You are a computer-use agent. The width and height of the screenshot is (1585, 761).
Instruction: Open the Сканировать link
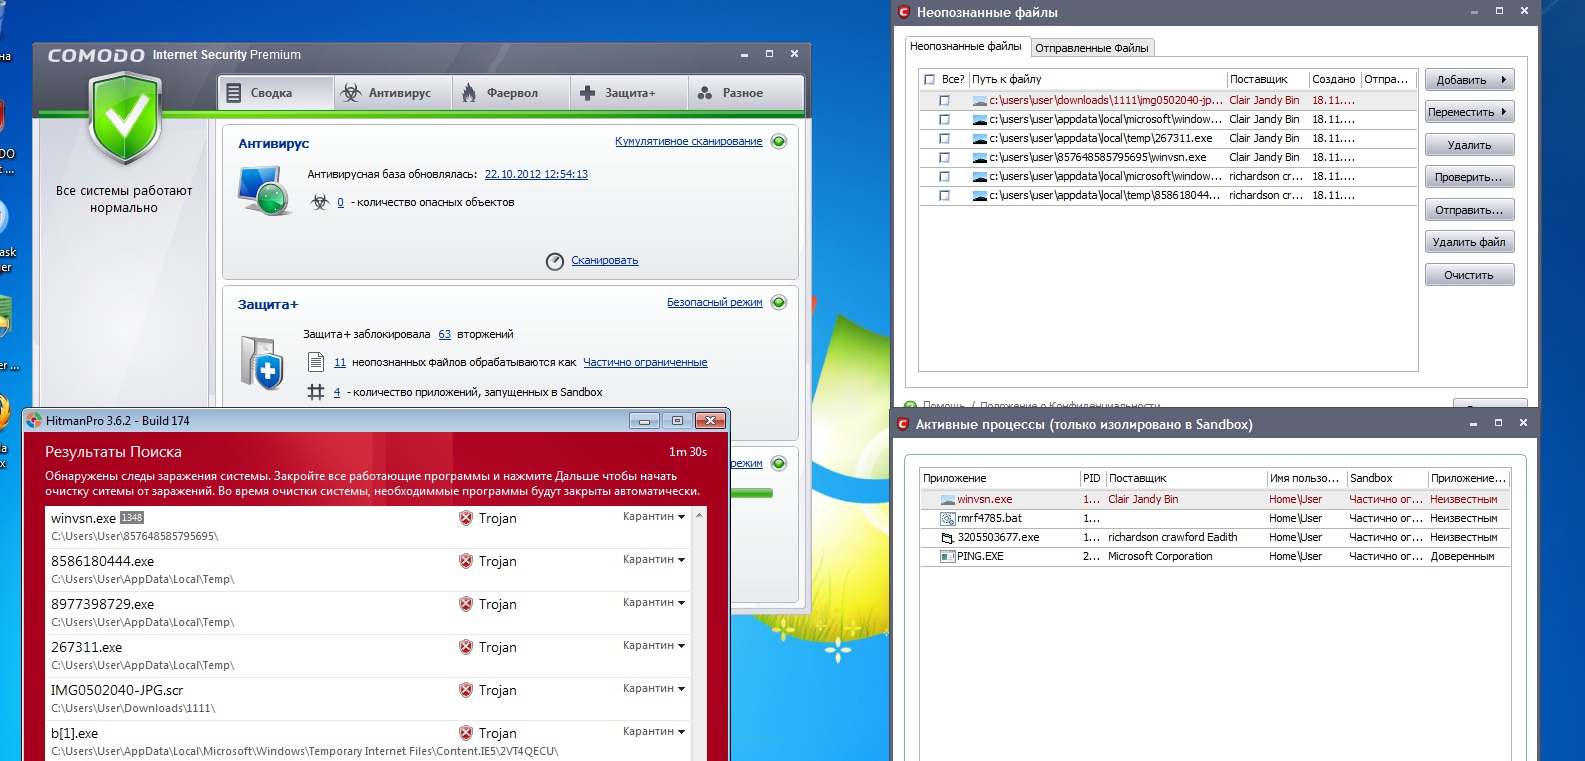[x=605, y=261]
